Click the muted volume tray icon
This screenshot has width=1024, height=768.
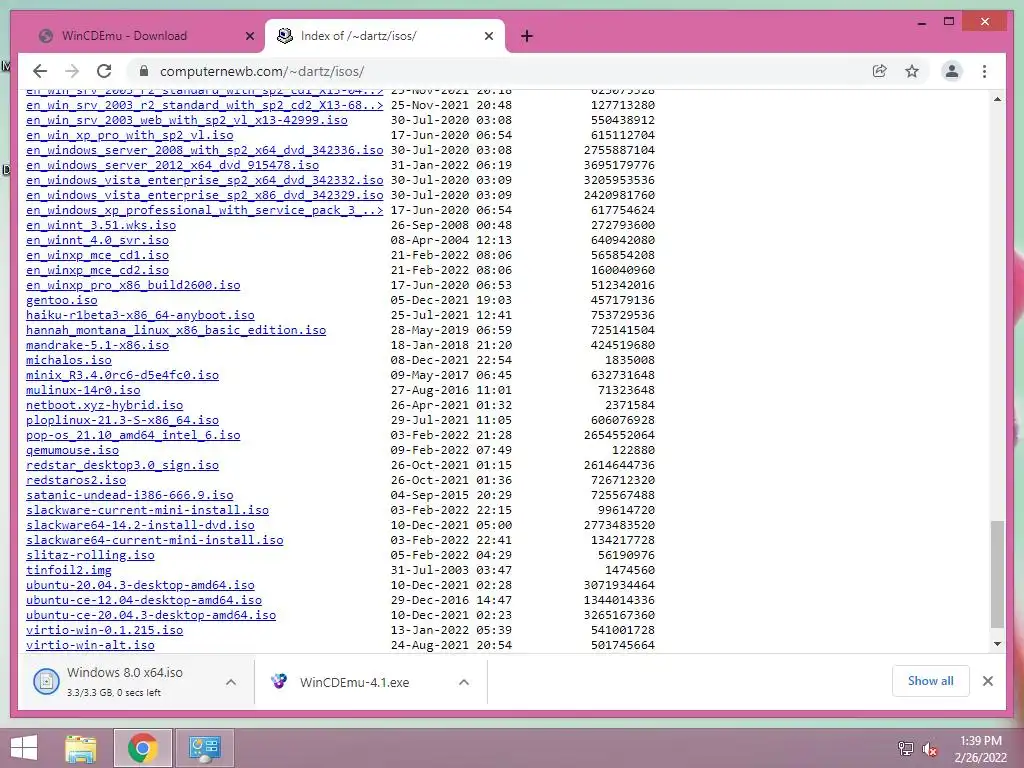tap(930, 749)
